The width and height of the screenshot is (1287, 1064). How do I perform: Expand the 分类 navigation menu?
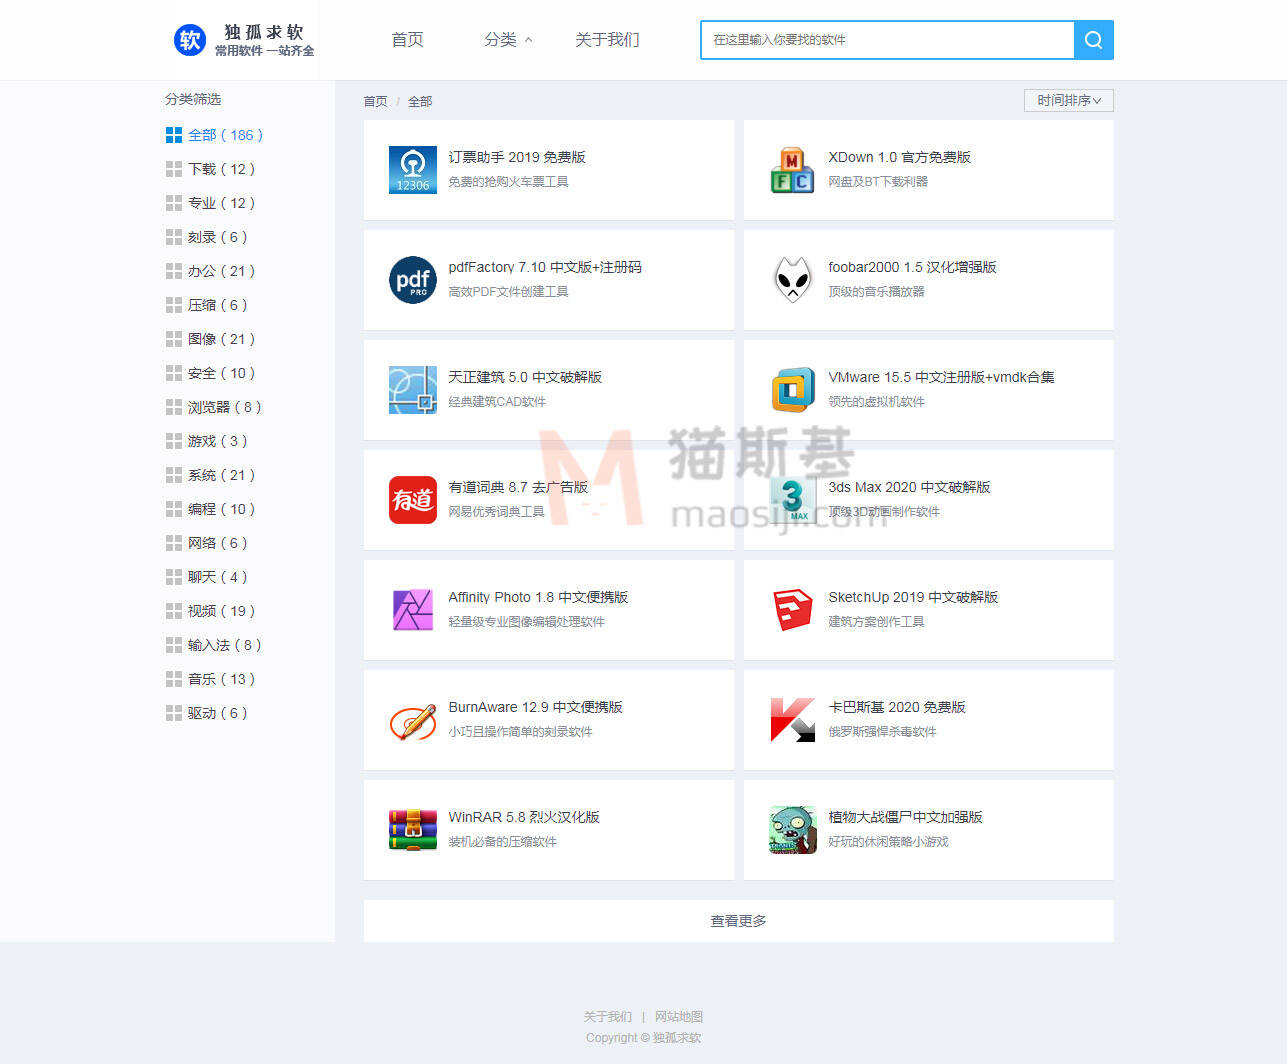point(508,40)
